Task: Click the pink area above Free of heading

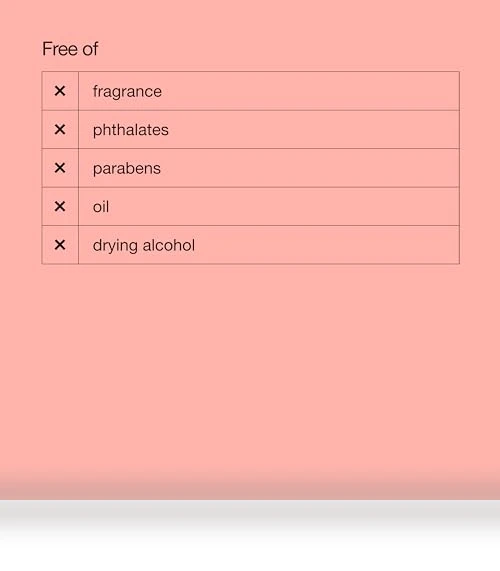Action: [250, 18]
